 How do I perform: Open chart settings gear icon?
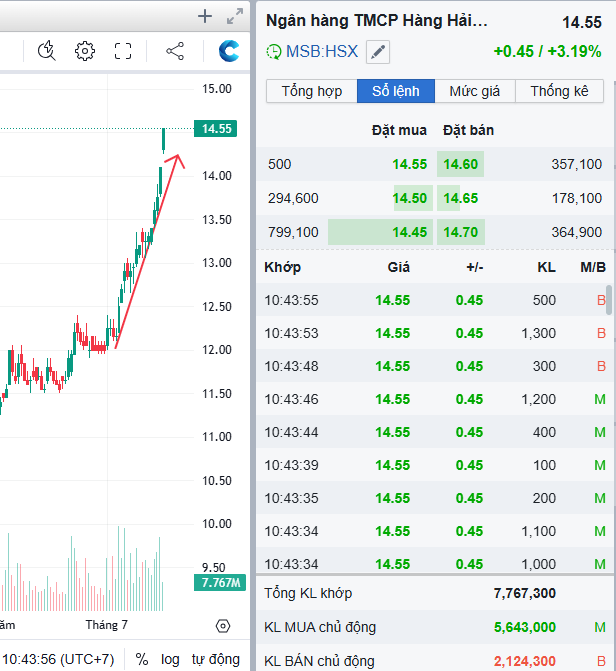click(85, 51)
